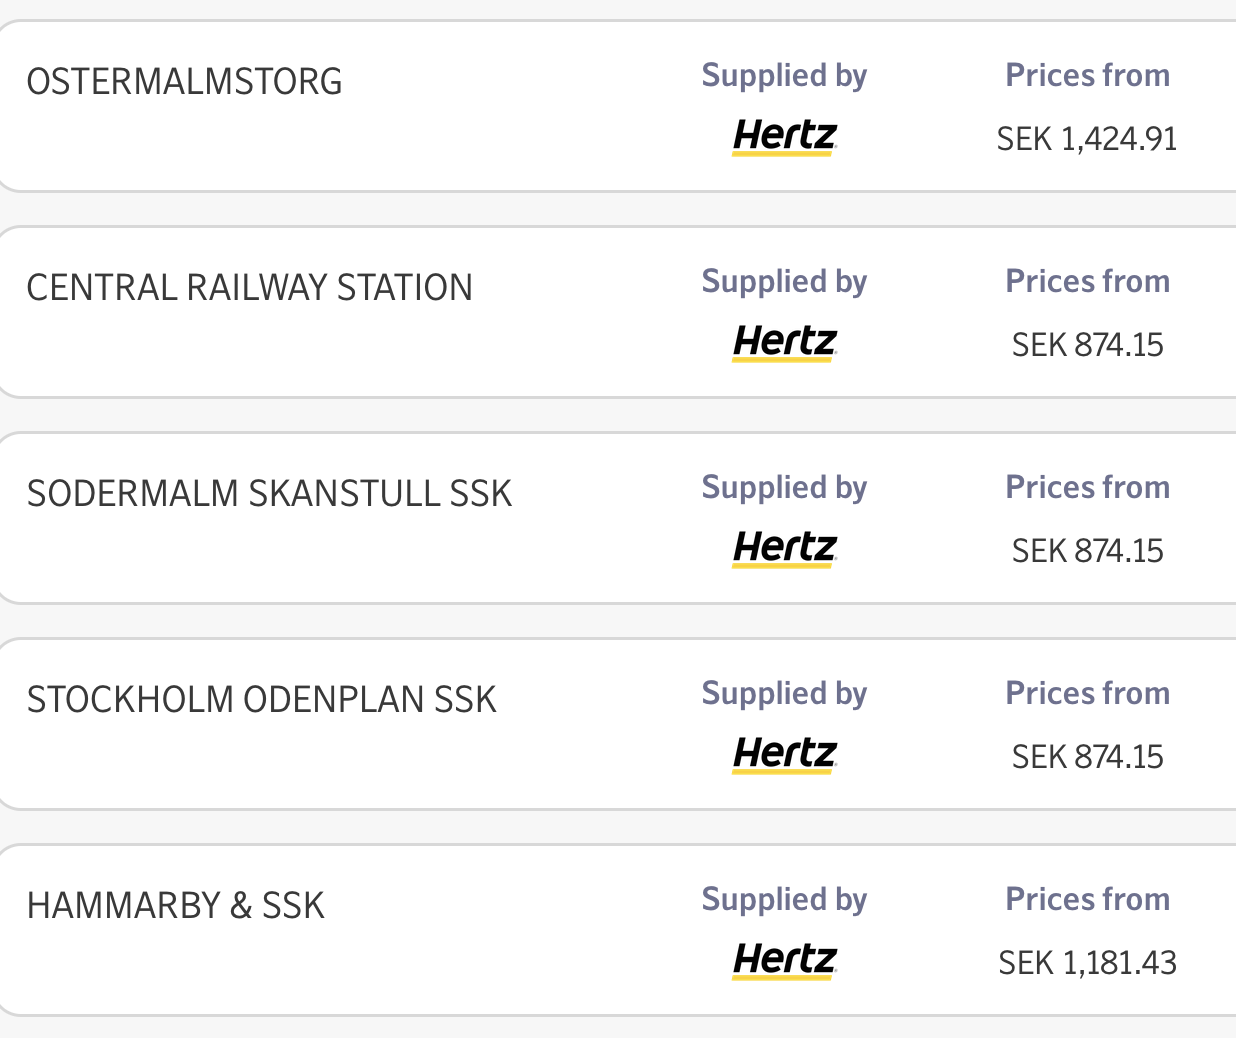
Task: Click the Hertz logo in the Ostermalmstorg row
Action: point(785,136)
